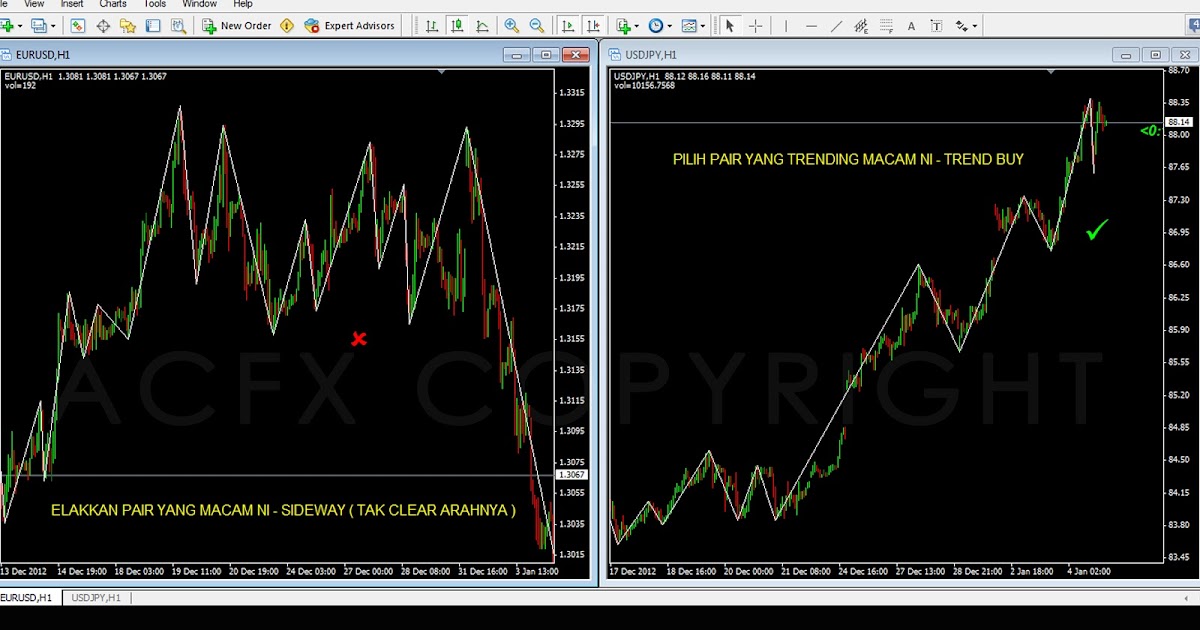
Task: Open the Market Watch panel icon
Action: click(78, 25)
